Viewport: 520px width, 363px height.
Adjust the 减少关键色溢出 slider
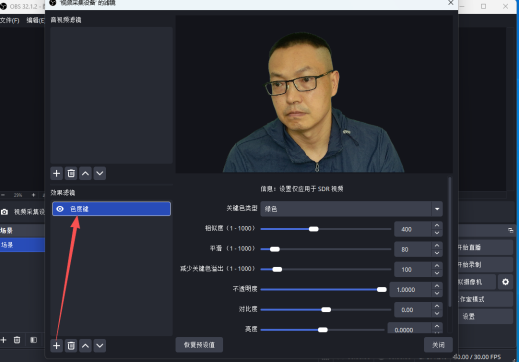(x=326, y=269)
